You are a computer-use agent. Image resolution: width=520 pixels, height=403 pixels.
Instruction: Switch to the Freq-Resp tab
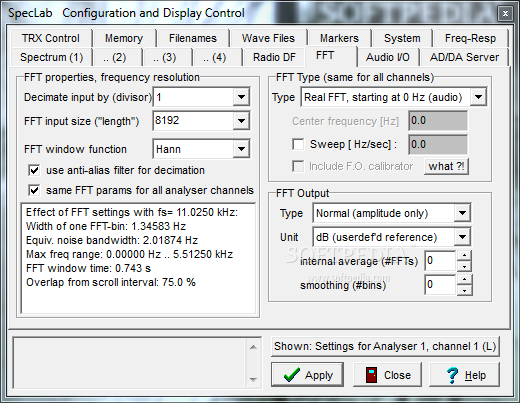click(x=470, y=38)
